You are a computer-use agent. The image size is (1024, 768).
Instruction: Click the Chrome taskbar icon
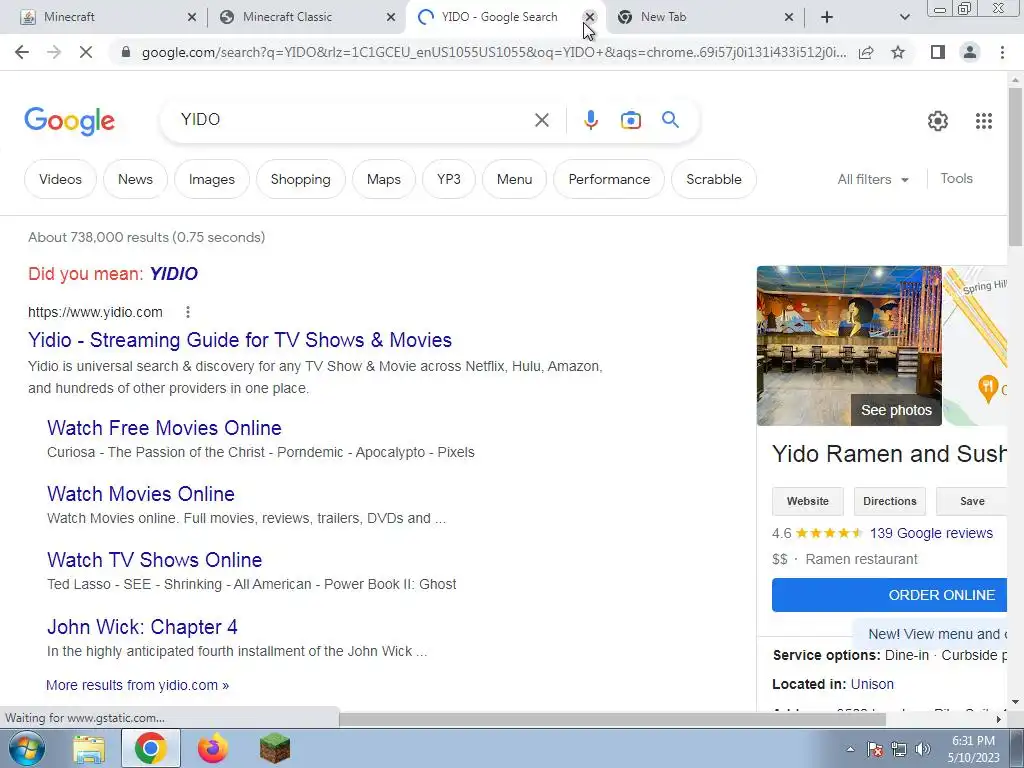pos(150,748)
